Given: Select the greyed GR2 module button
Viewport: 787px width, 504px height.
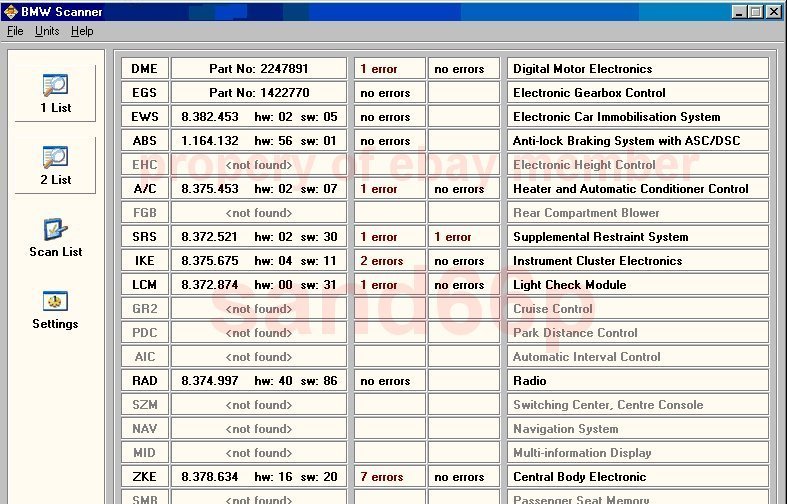Looking at the screenshot, I should pos(145,309).
